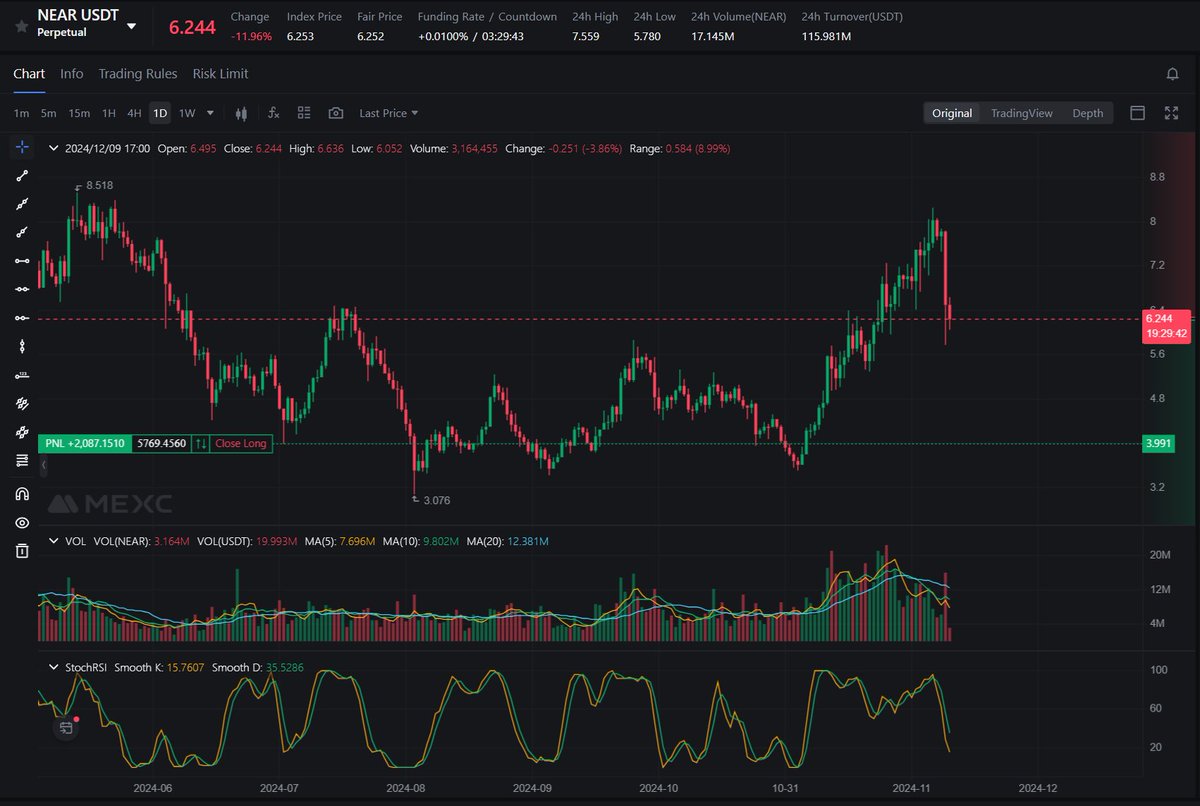Switch to the Chart tab
The height and width of the screenshot is (806, 1200).
29,74
